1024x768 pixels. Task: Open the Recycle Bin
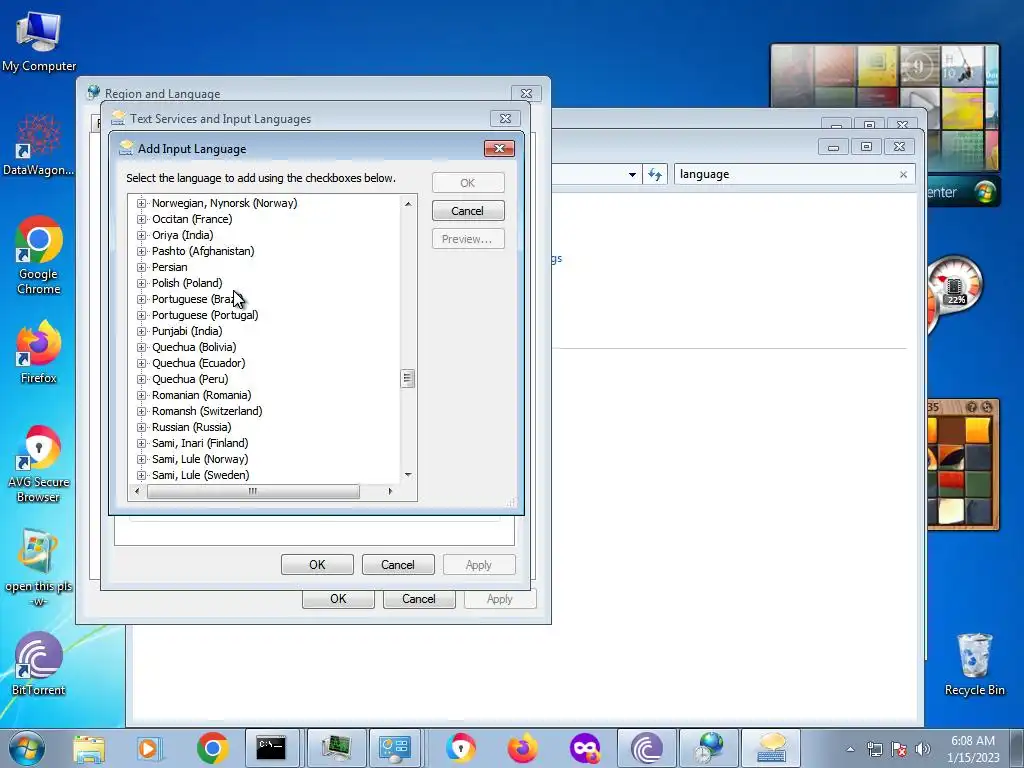click(974, 664)
